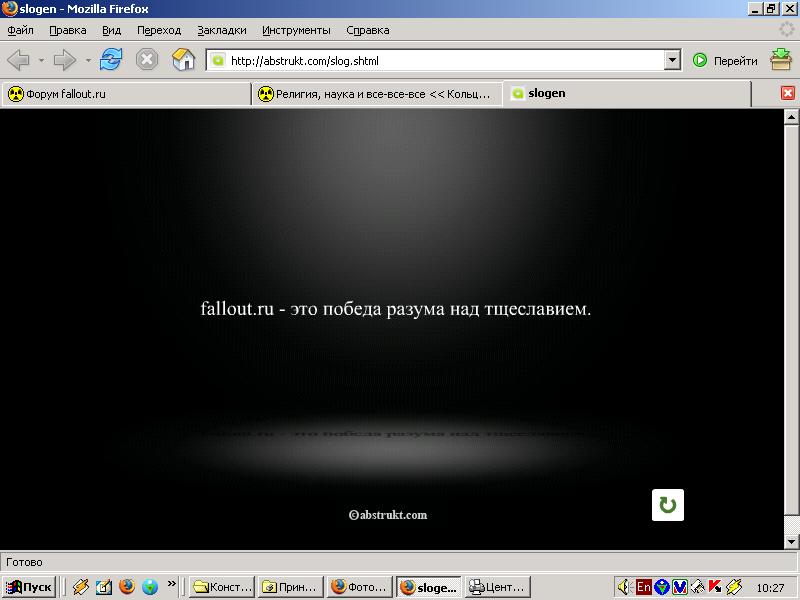
Task: Open the volume speaker tray icon
Action: [624, 587]
